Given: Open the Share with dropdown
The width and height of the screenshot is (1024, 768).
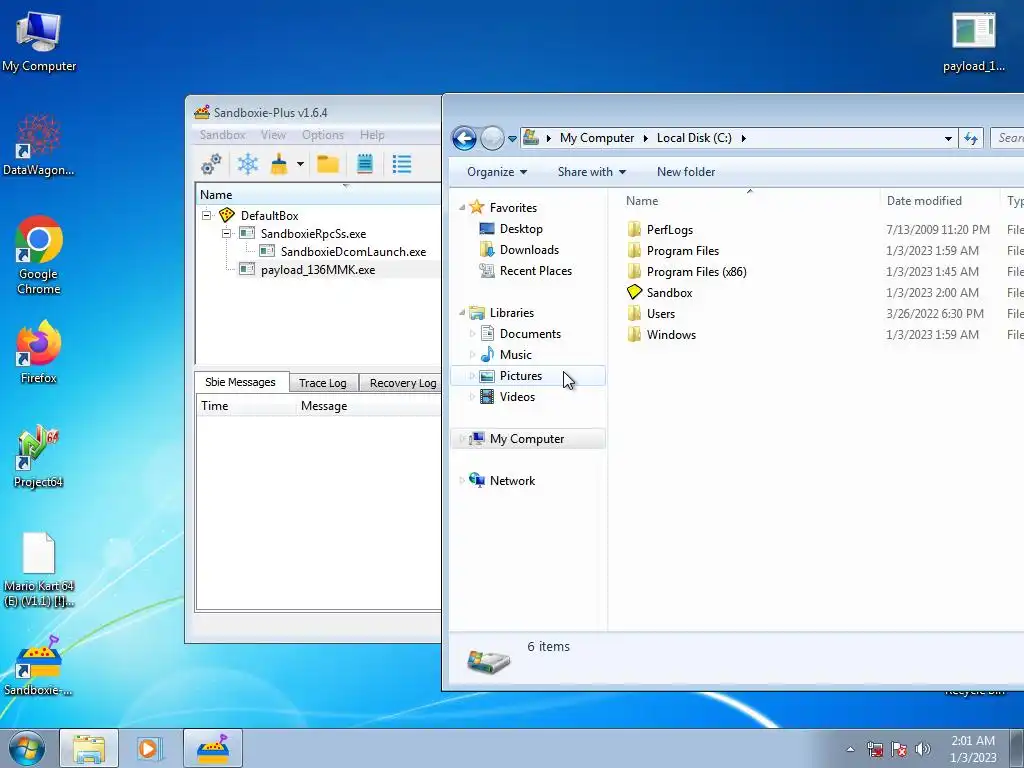Looking at the screenshot, I should pyautogui.click(x=592, y=172).
